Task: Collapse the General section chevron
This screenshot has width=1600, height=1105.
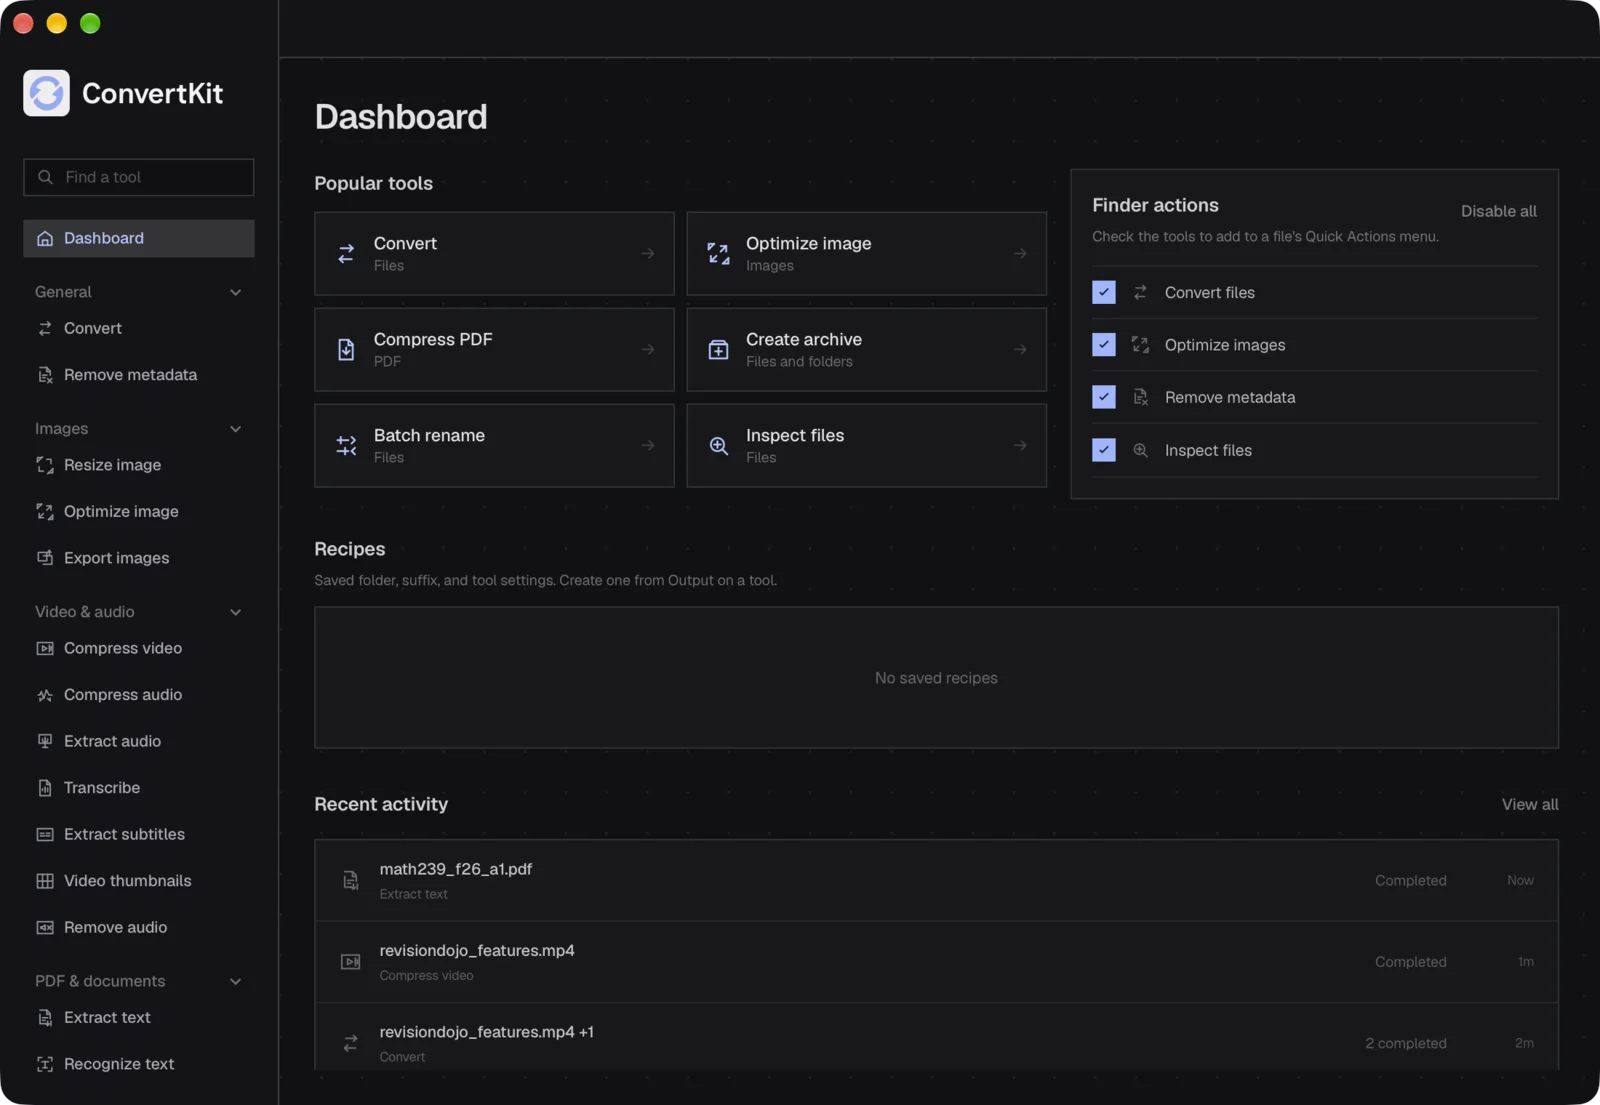Action: [x=236, y=292]
